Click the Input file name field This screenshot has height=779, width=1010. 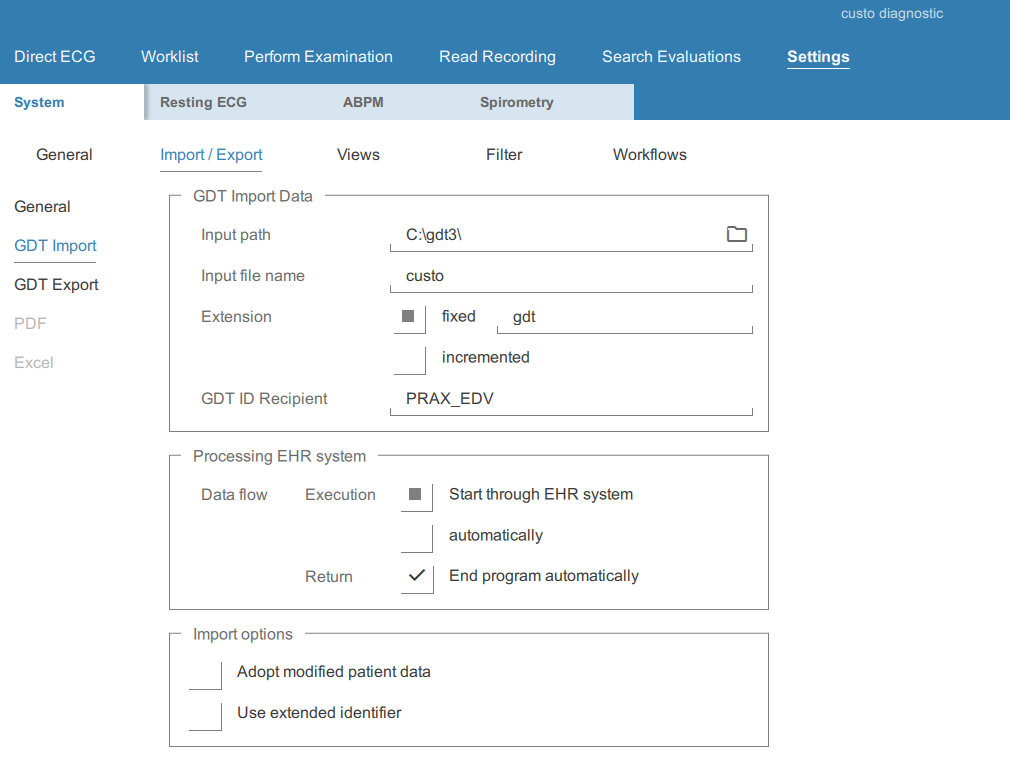click(570, 276)
